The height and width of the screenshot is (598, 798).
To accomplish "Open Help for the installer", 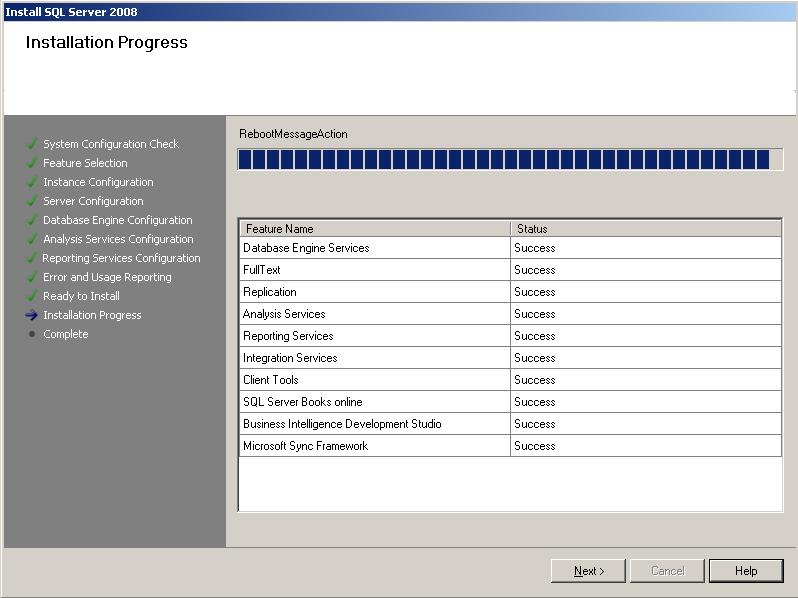I will 746,571.
